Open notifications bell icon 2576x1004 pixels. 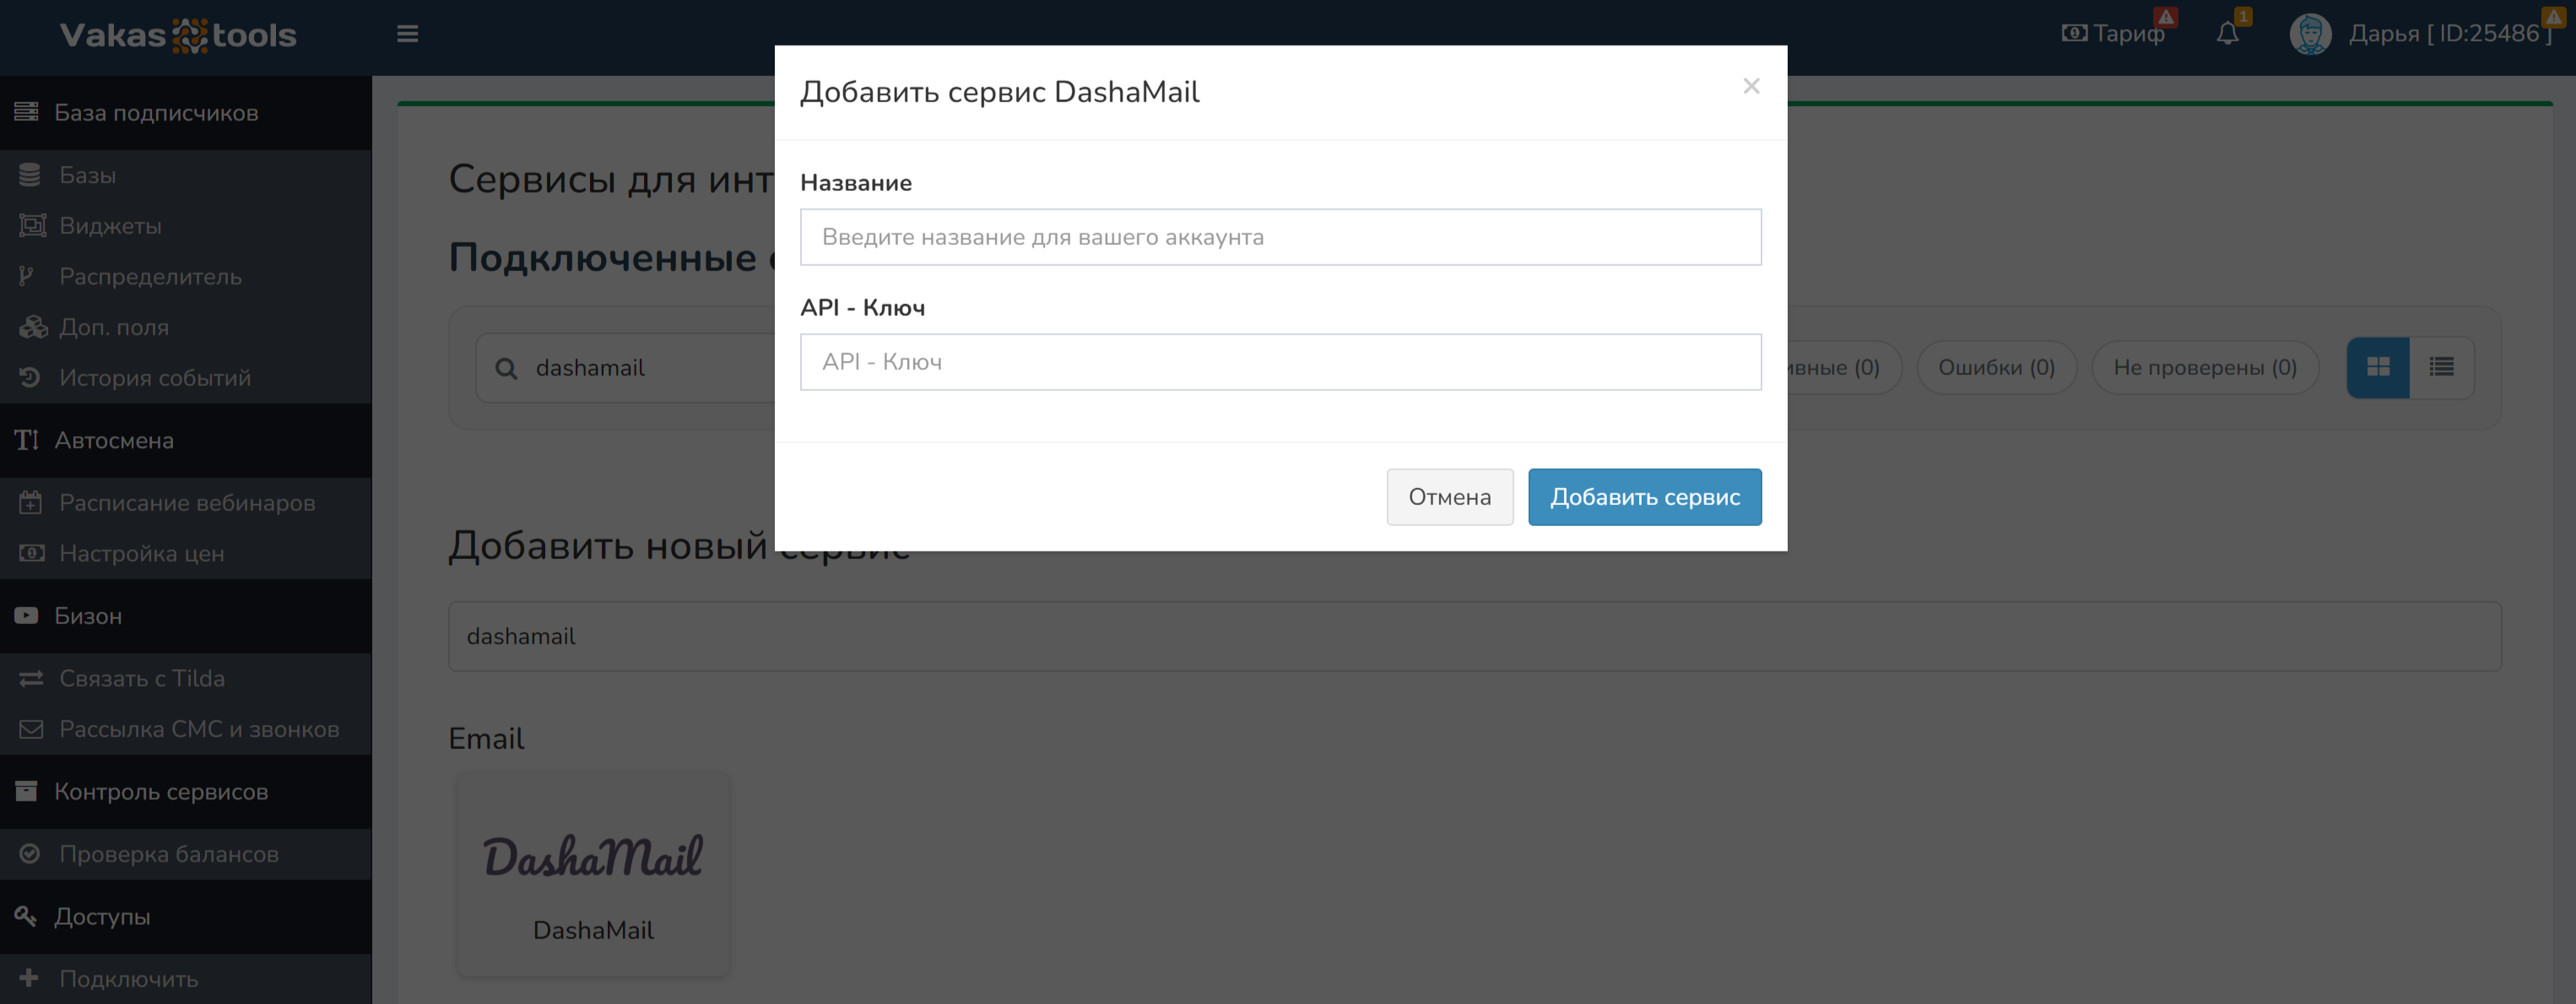pyautogui.click(x=2227, y=34)
